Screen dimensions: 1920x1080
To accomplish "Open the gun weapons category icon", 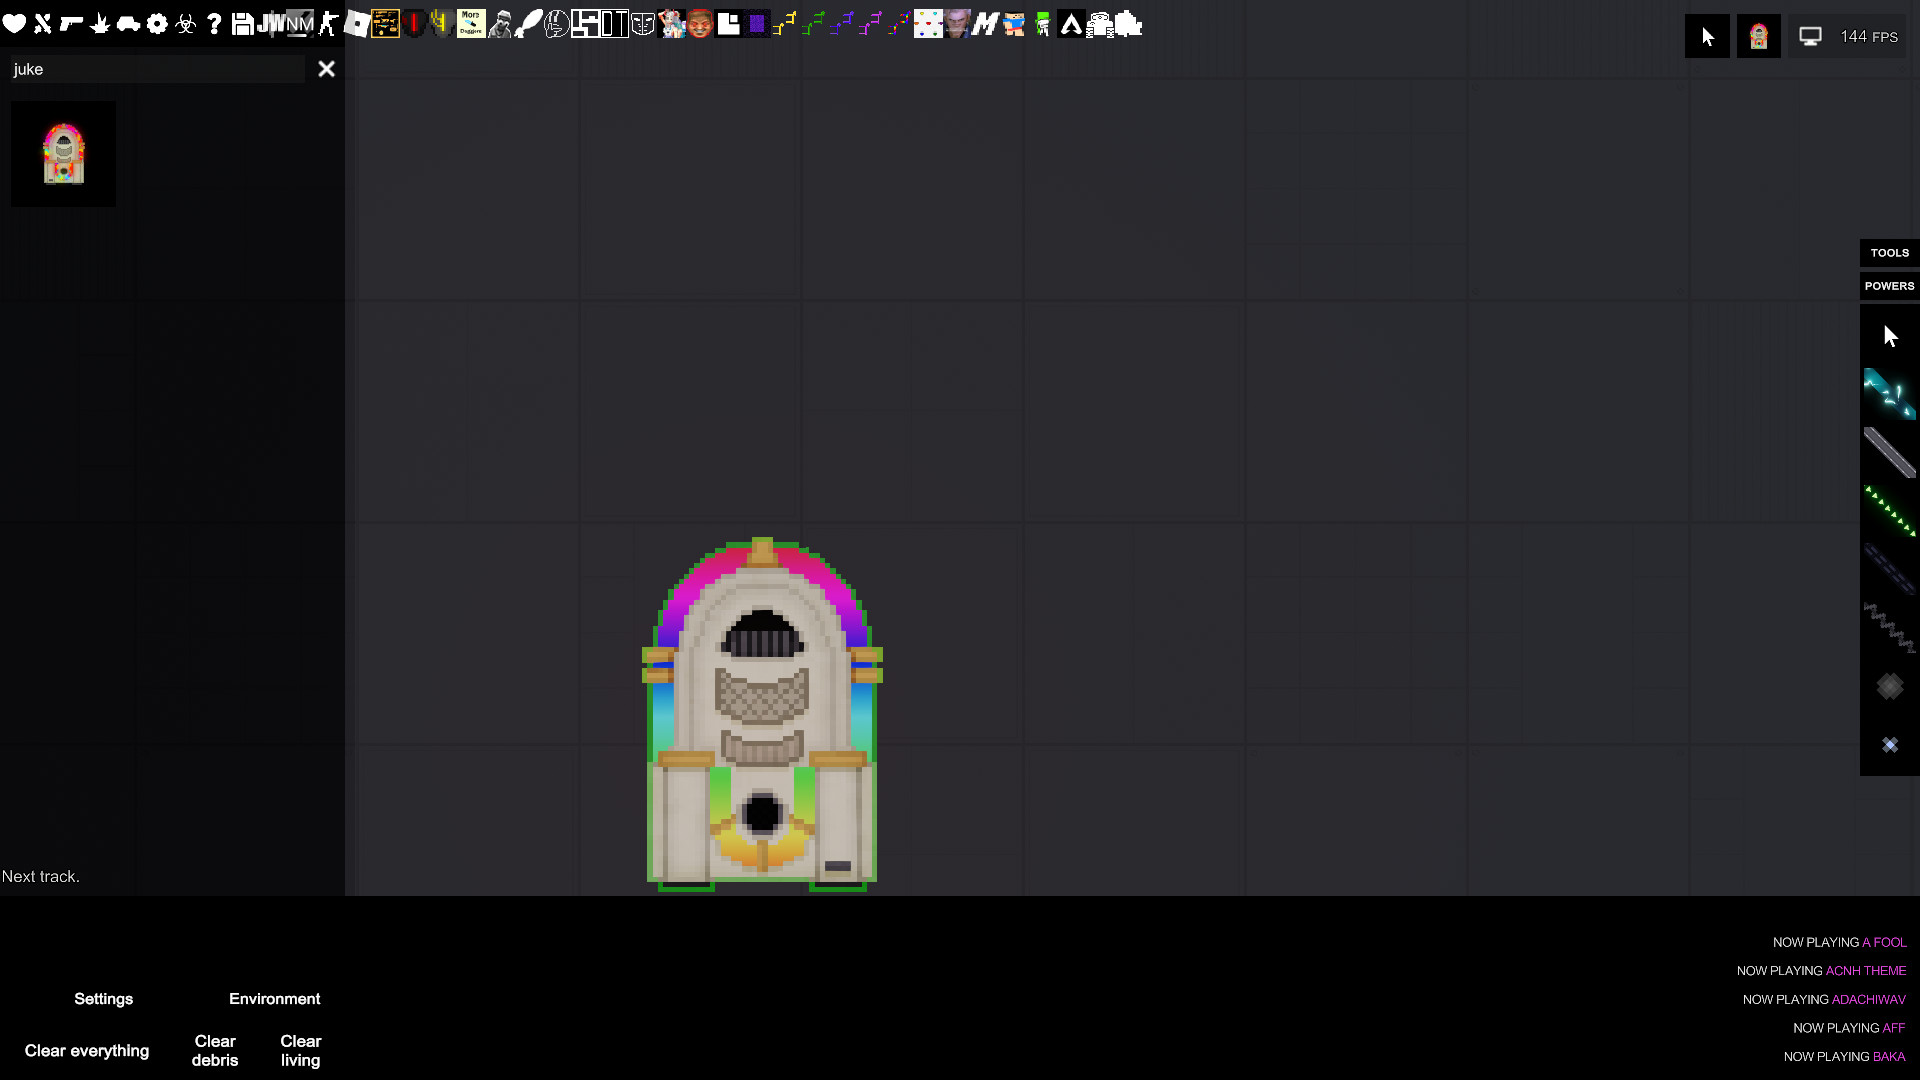I will pos(70,23).
